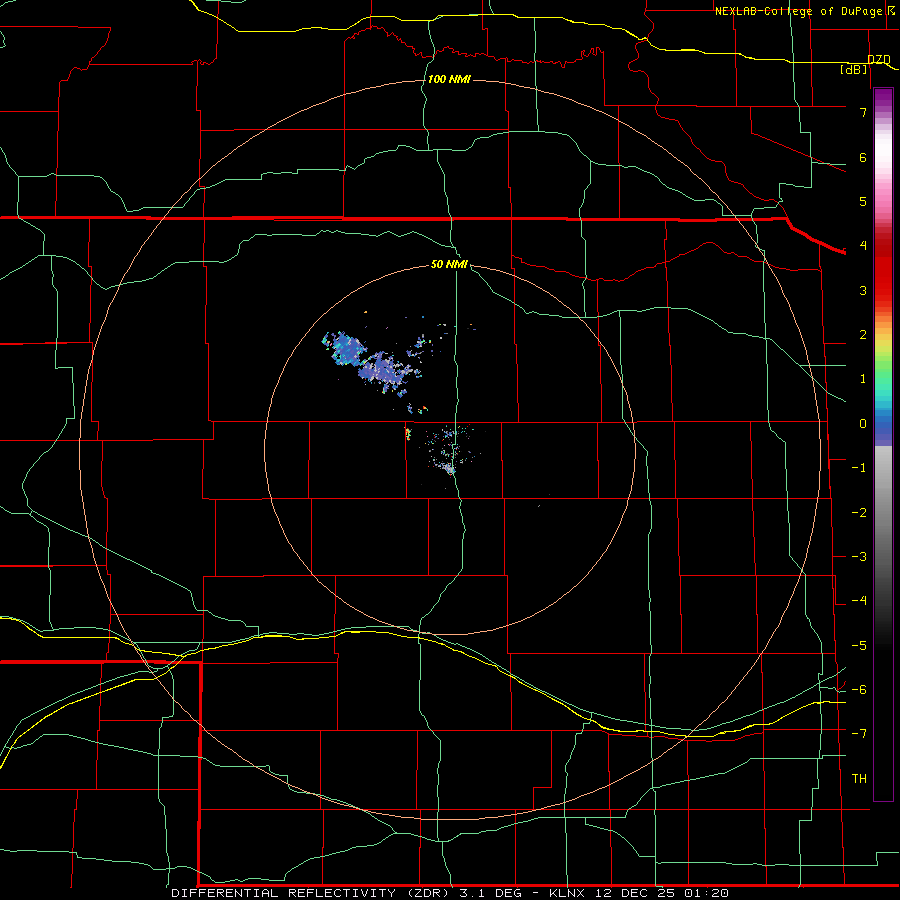This screenshot has height=900, width=900.
Task: Click the 2 tick on the color scale
Action: [863, 335]
